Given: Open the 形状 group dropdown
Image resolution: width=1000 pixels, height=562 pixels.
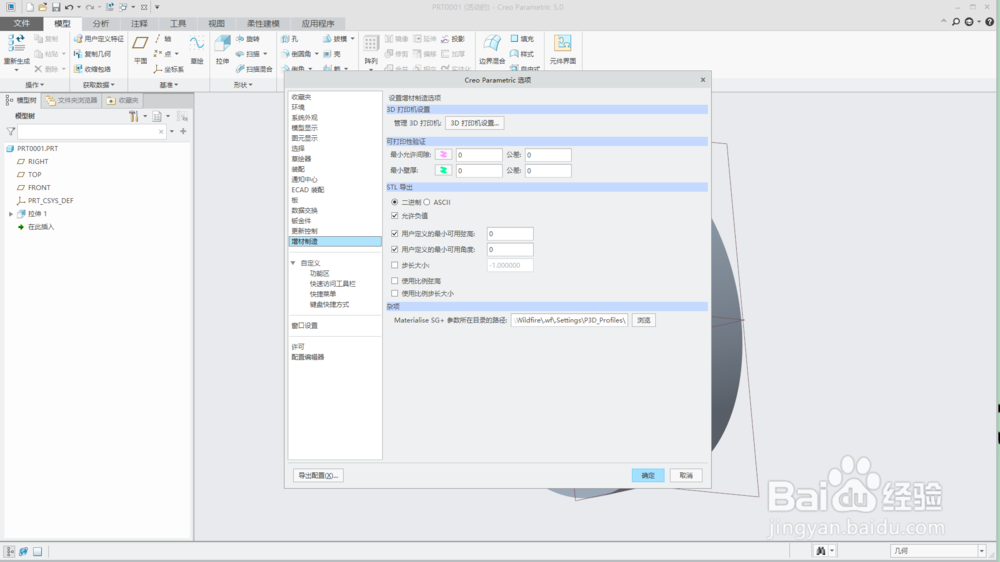Looking at the screenshot, I should (x=242, y=85).
